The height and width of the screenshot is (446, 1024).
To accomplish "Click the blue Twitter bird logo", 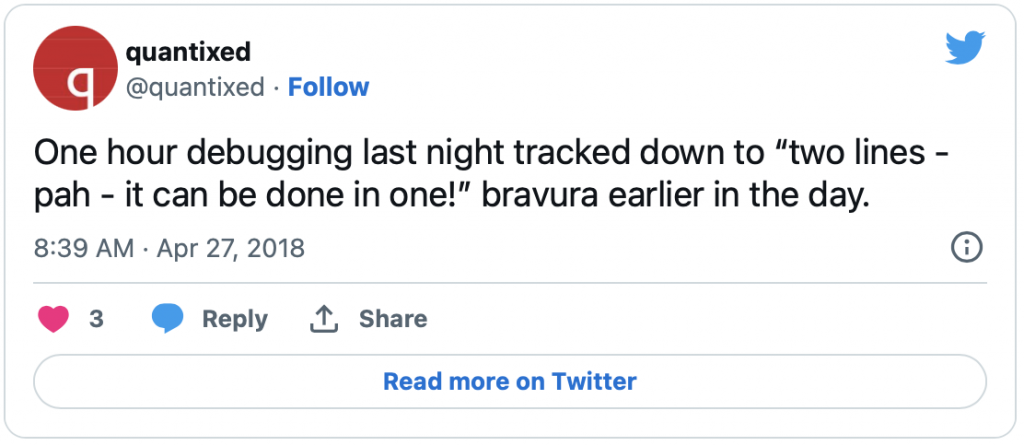I will click(x=965, y=48).
